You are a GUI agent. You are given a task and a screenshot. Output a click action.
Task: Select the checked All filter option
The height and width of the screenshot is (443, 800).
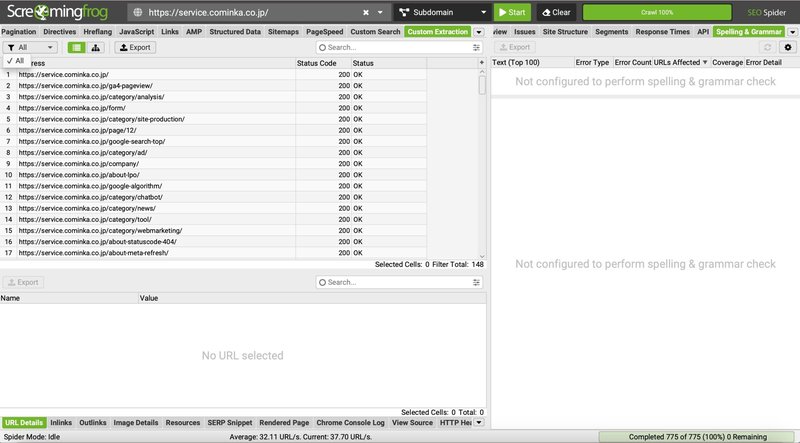(x=15, y=61)
